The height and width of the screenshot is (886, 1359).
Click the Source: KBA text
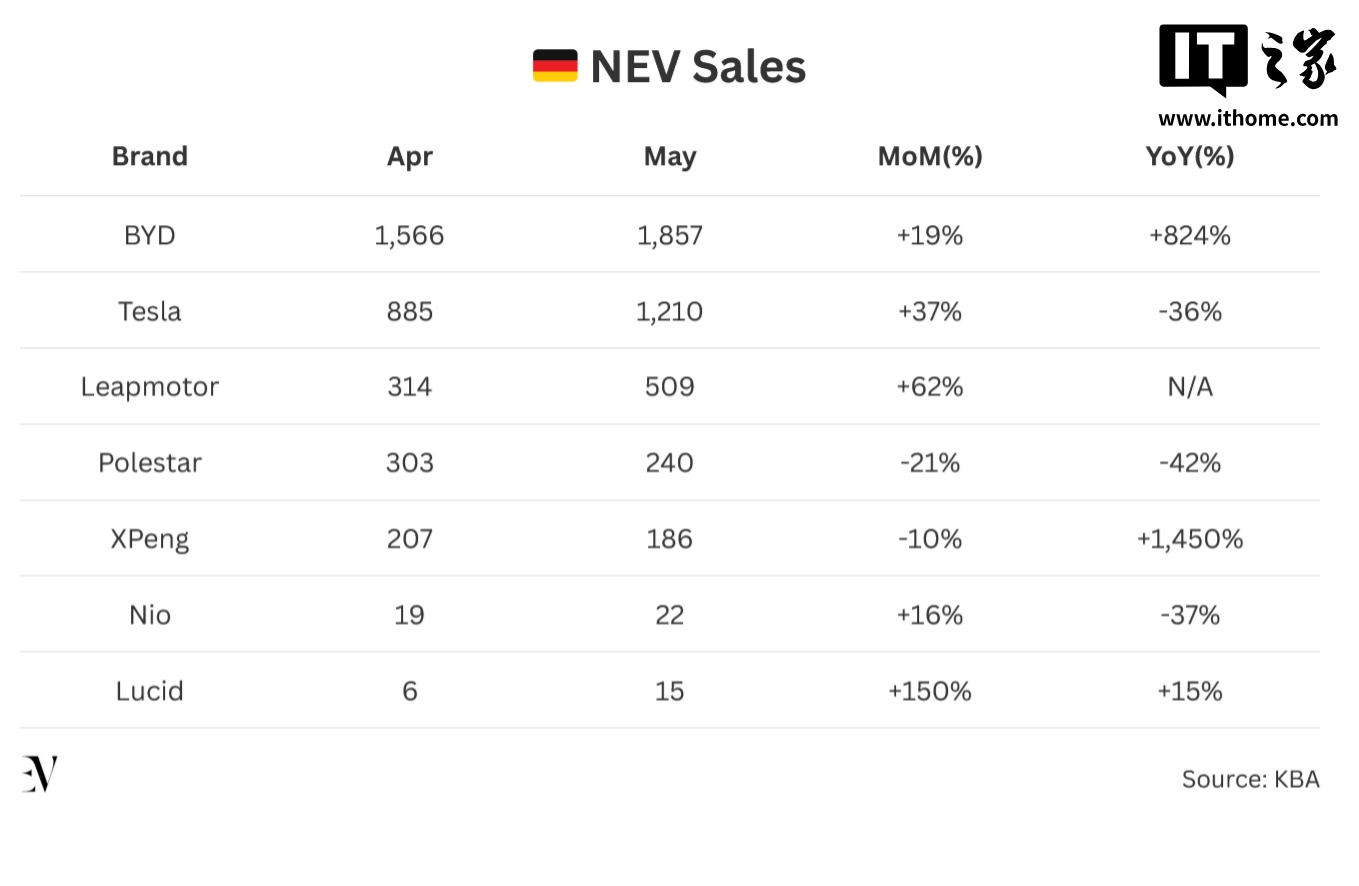click(x=1250, y=779)
